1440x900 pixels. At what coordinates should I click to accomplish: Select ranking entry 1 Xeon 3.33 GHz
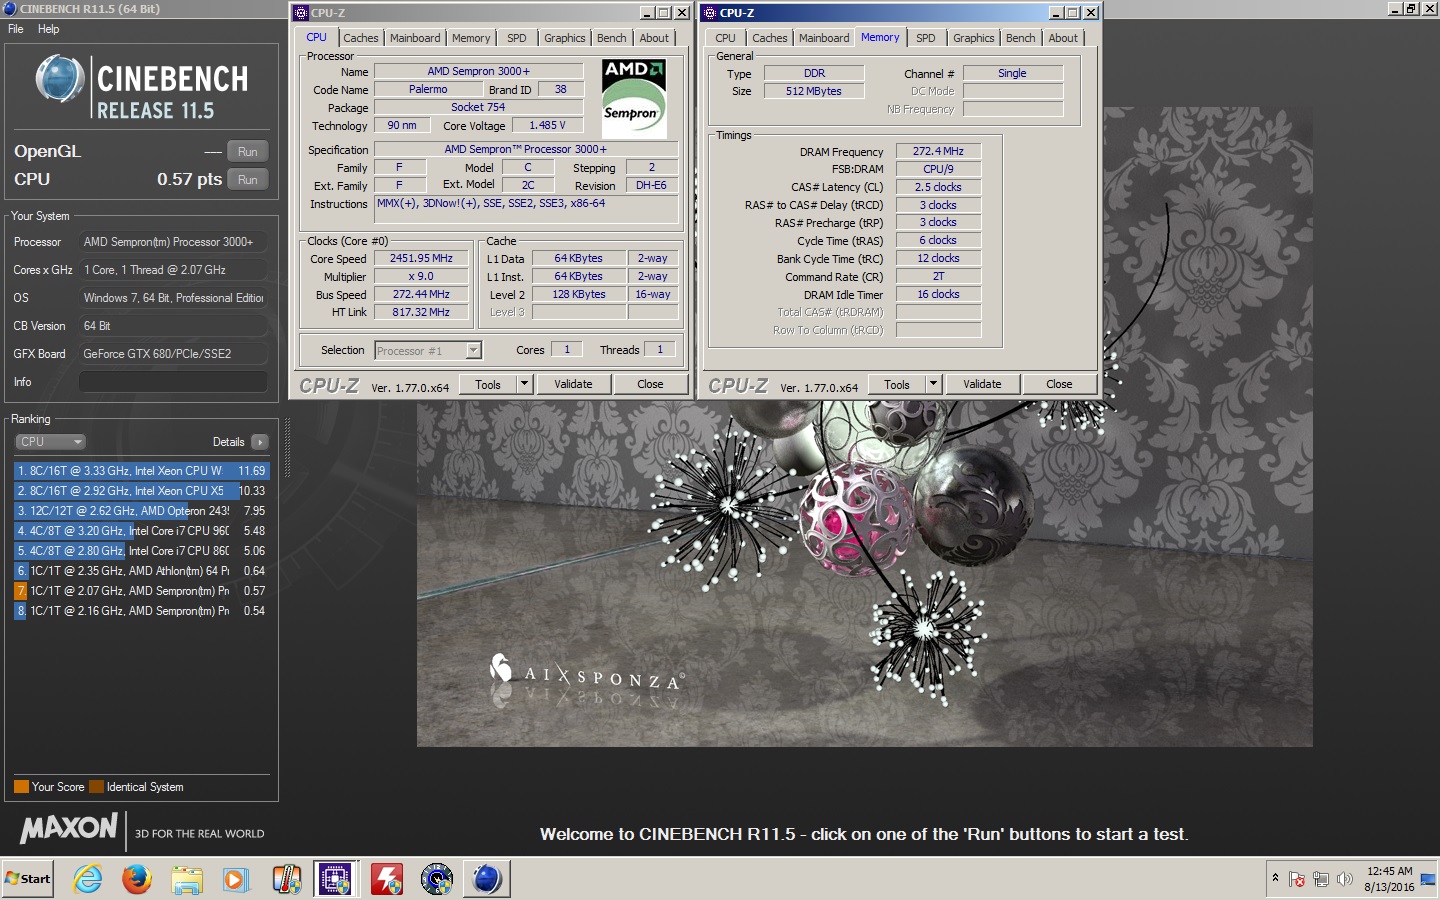pyautogui.click(x=141, y=471)
